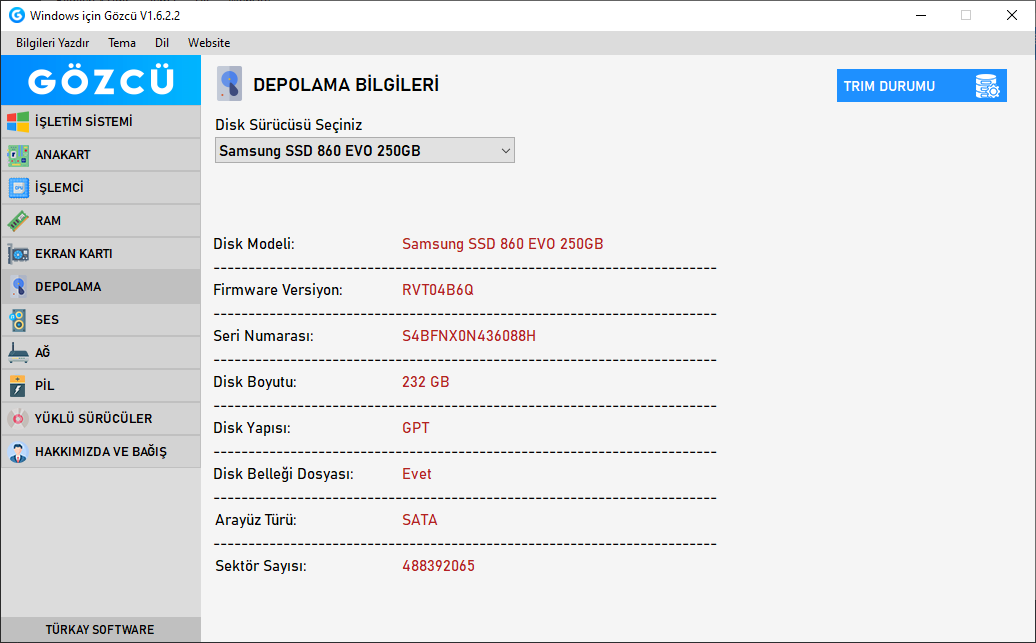Click the motherboard icon beside Anakart
This screenshot has width=1036, height=643.
(x=18, y=155)
